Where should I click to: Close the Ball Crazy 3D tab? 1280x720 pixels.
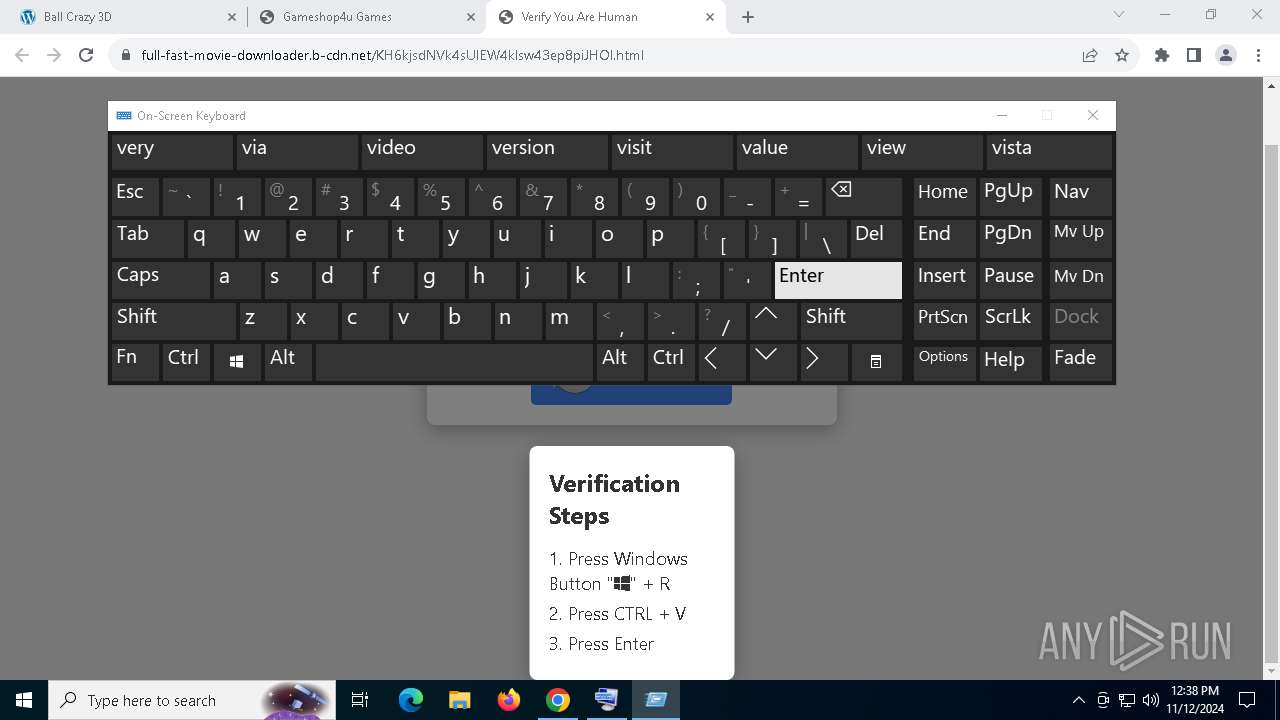click(x=232, y=17)
